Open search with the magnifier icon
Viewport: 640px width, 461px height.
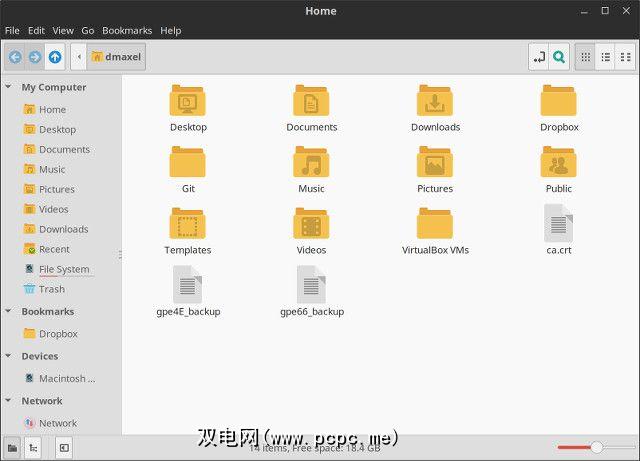[559, 57]
